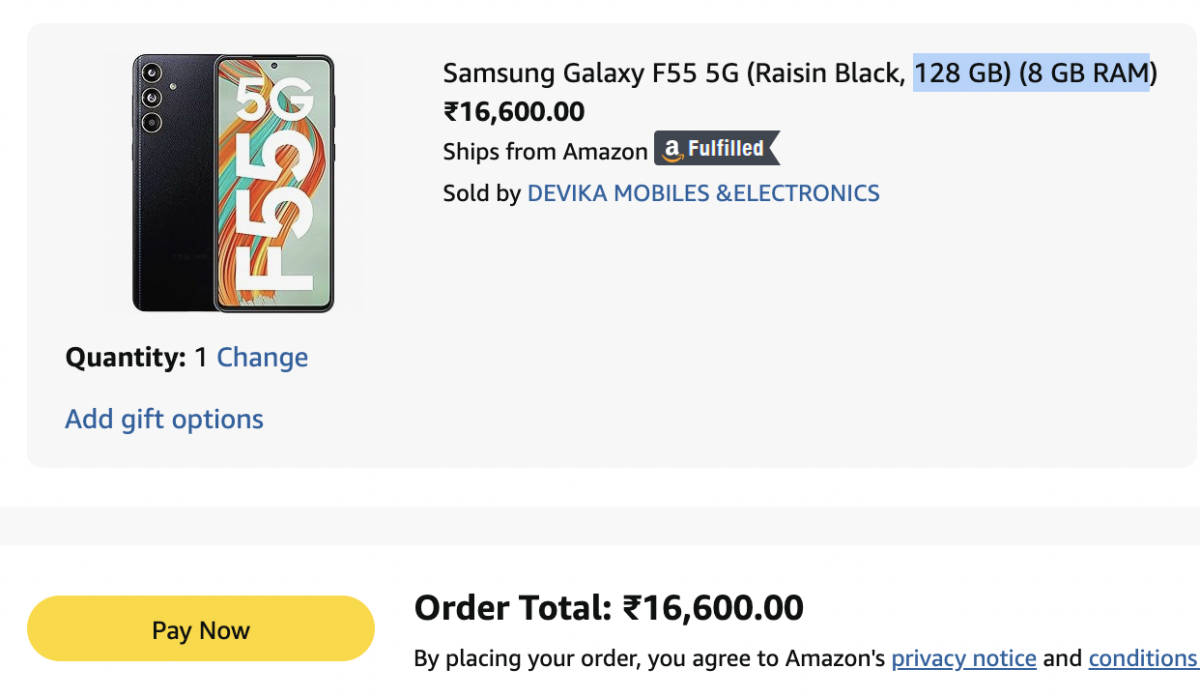Open the Samsung Galaxy F55 product thumbnail
Screen dimensions: 1200x698
[x=233, y=183]
